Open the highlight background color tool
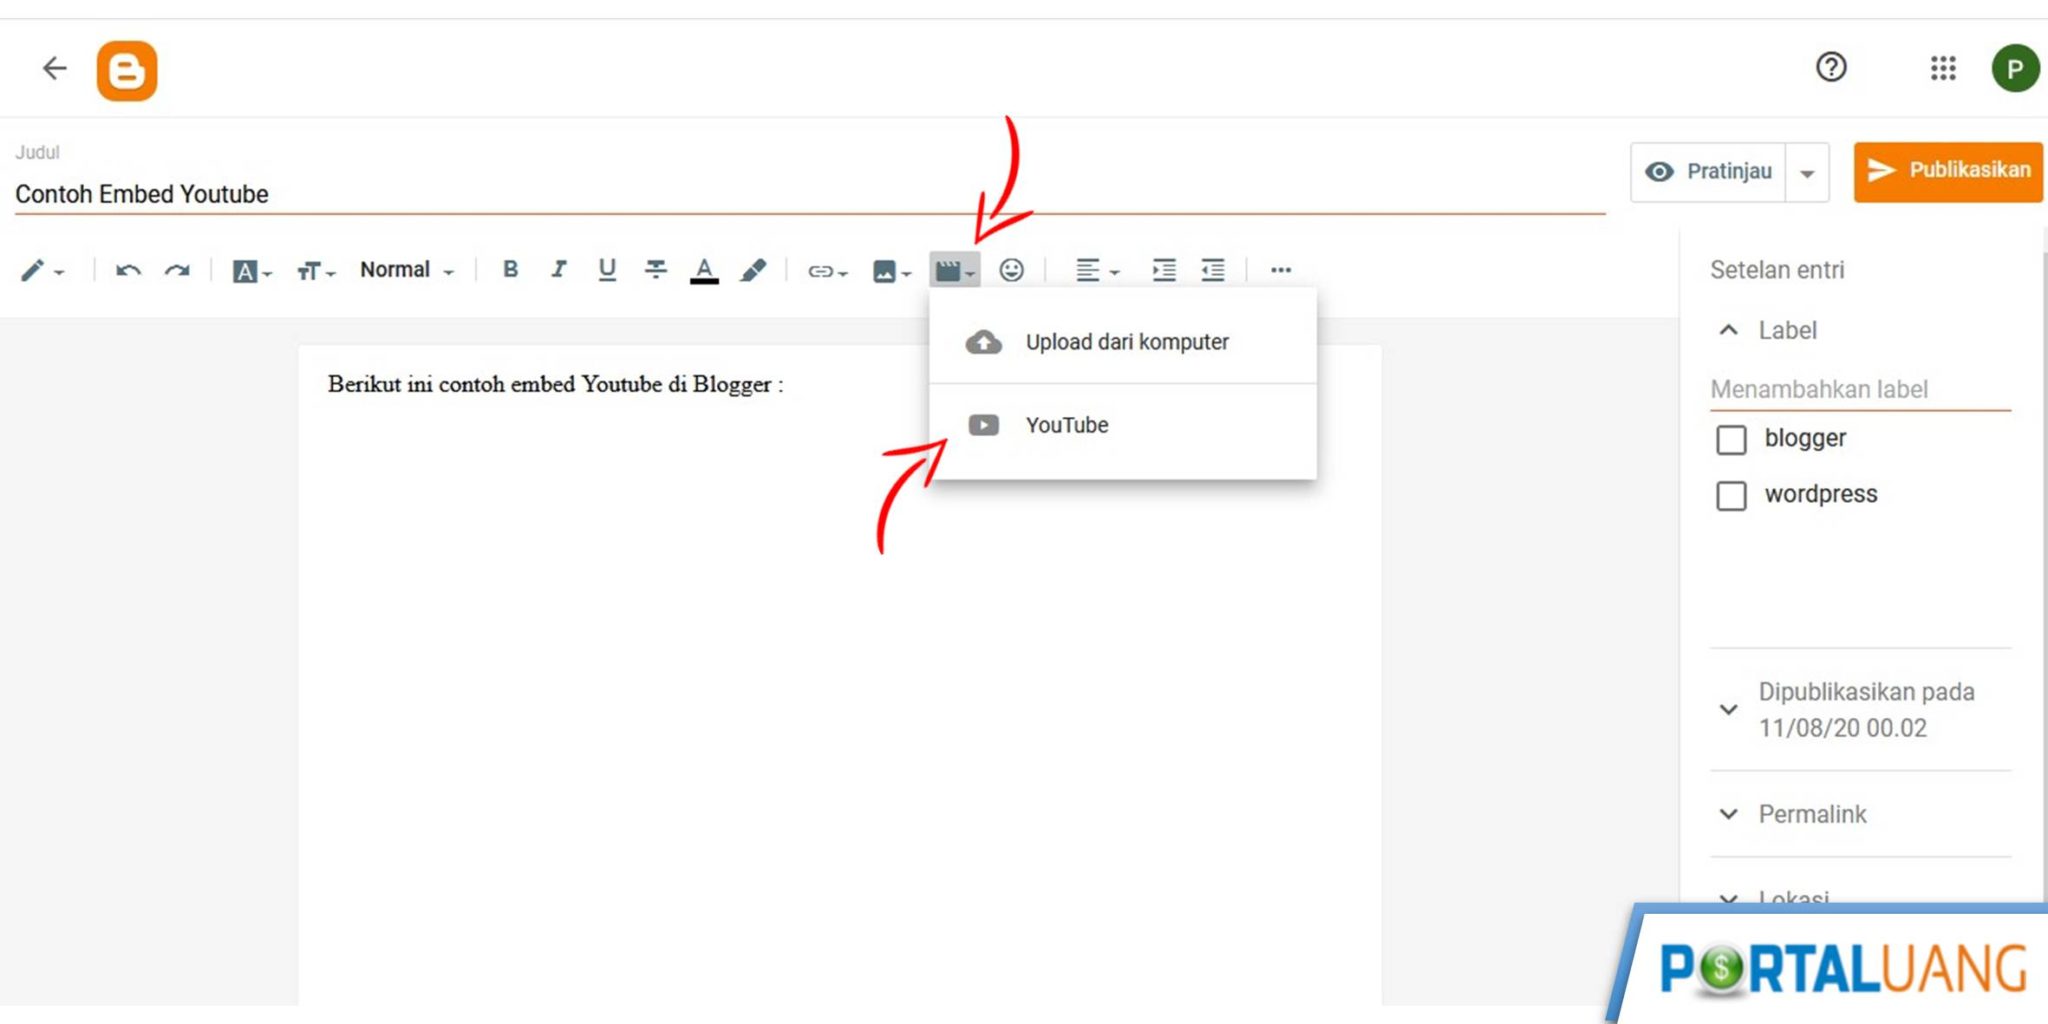This screenshot has height=1024, width=2048. pyautogui.click(x=753, y=270)
